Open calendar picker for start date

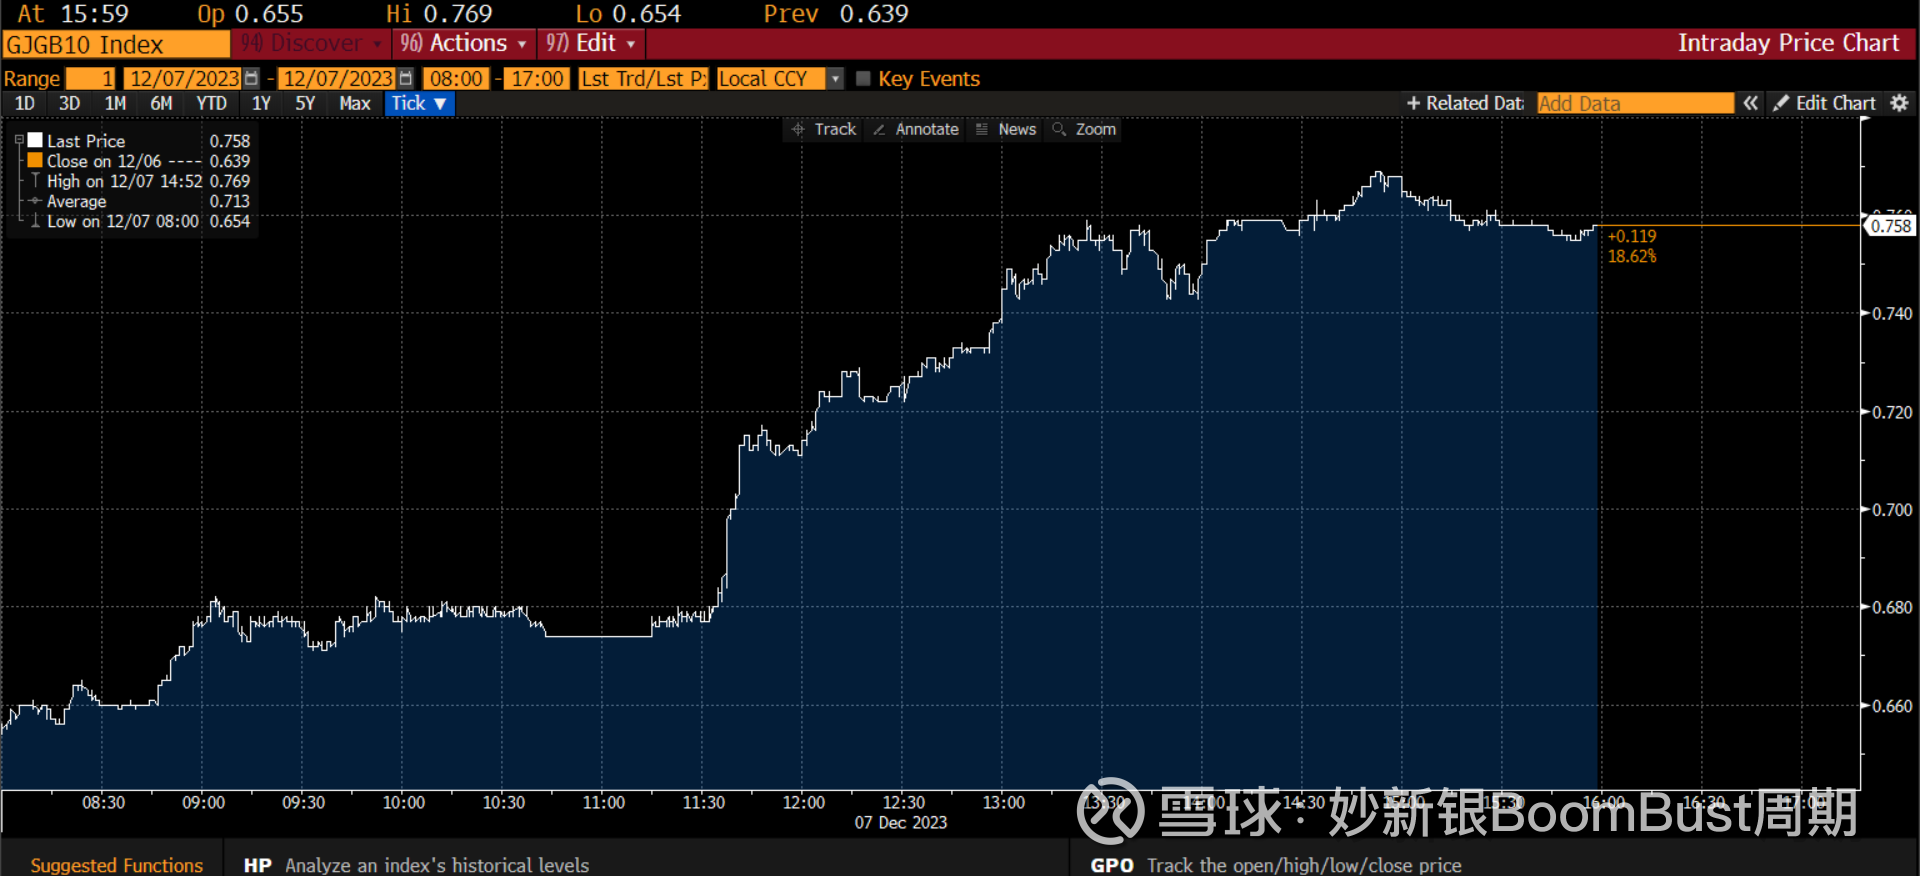(x=251, y=78)
